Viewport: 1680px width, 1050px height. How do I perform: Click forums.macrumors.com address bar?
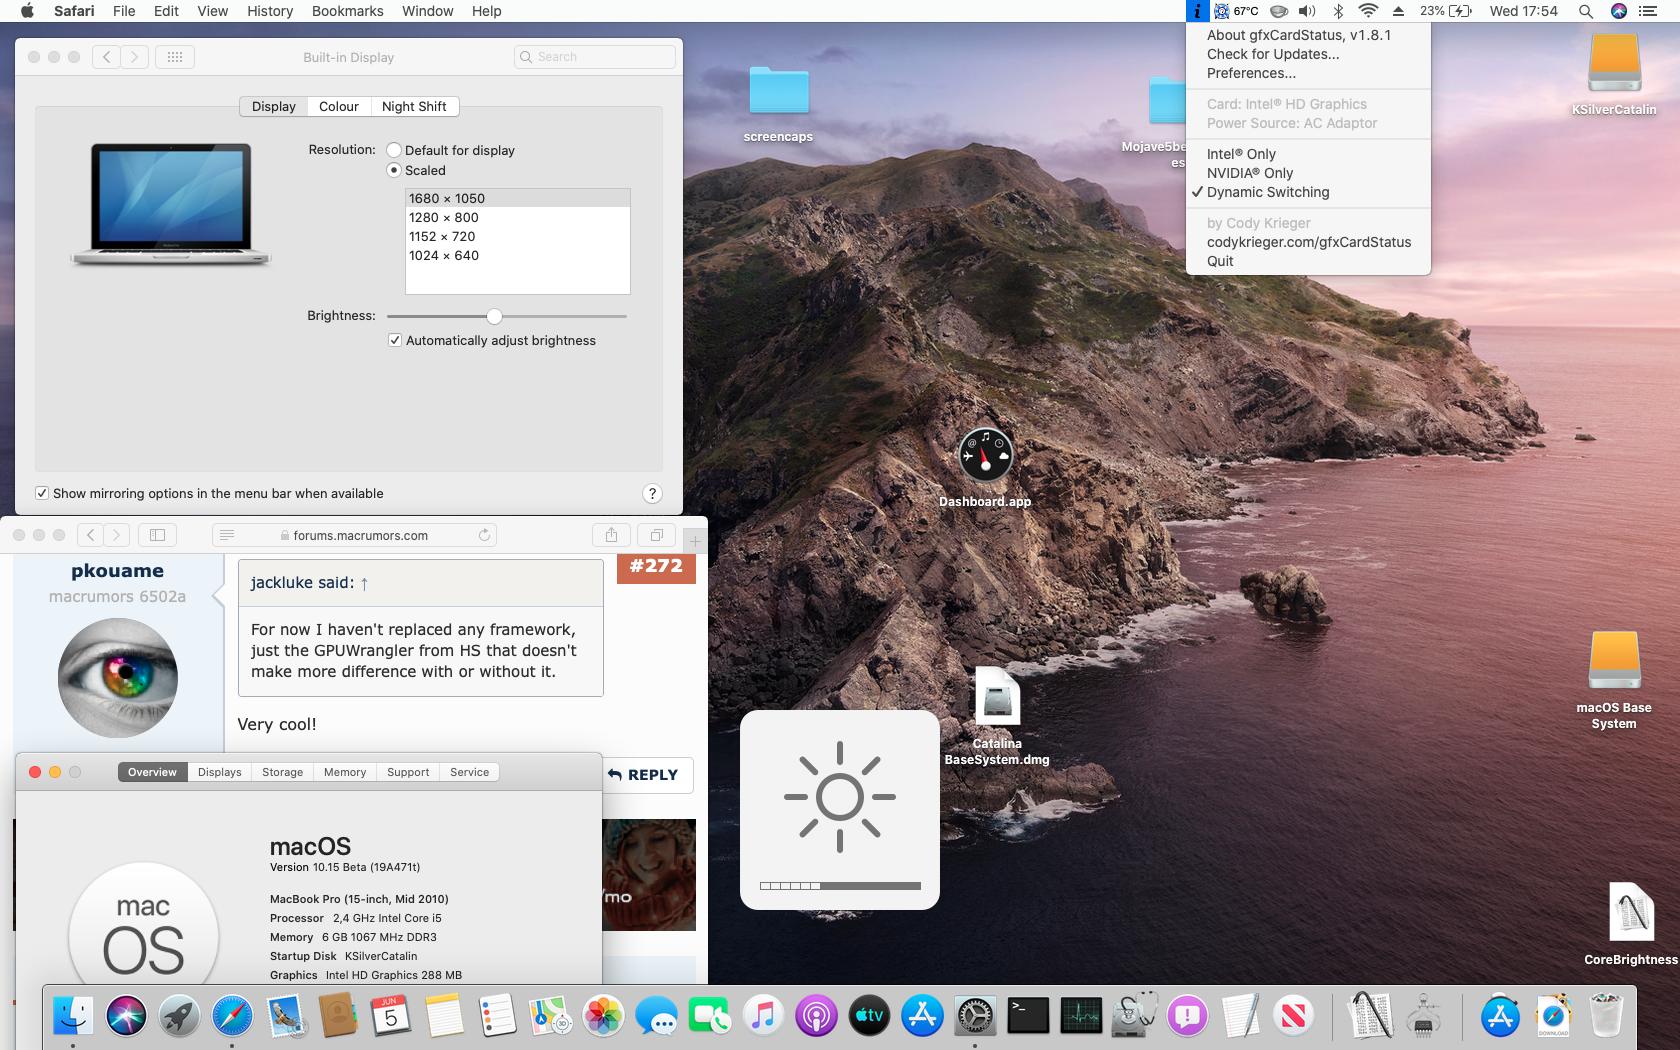[355, 535]
